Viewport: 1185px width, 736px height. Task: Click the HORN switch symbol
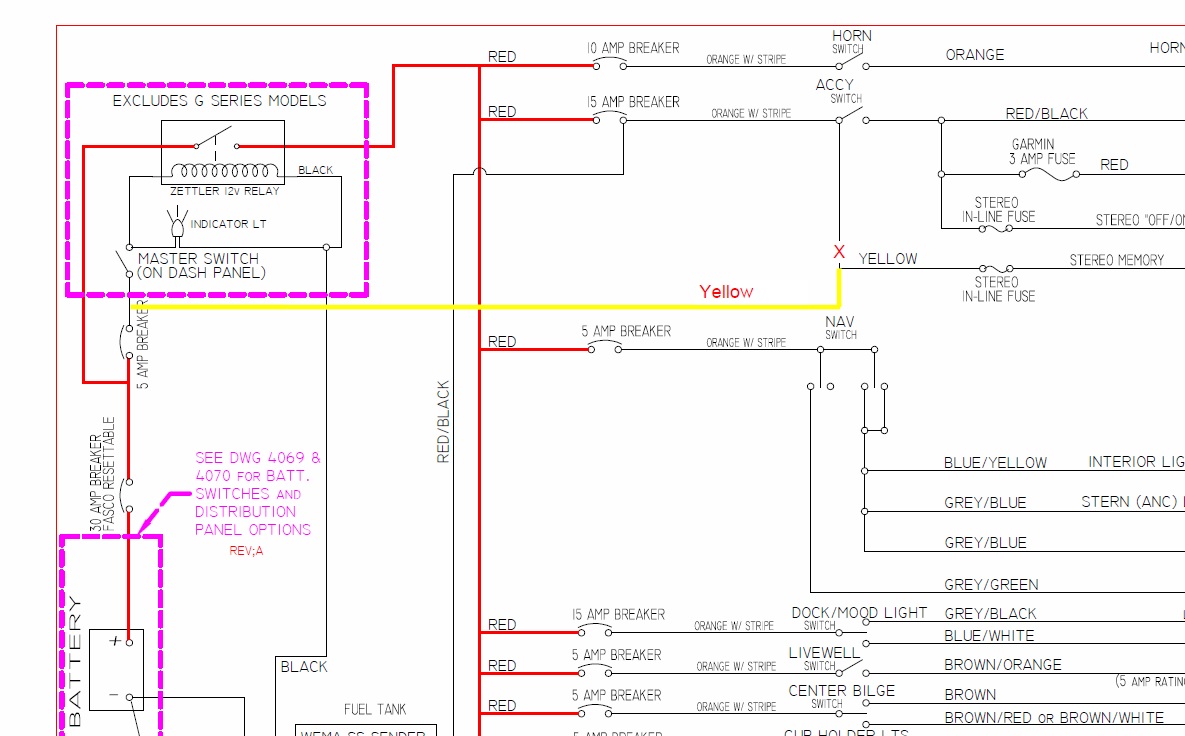point(852,64)
